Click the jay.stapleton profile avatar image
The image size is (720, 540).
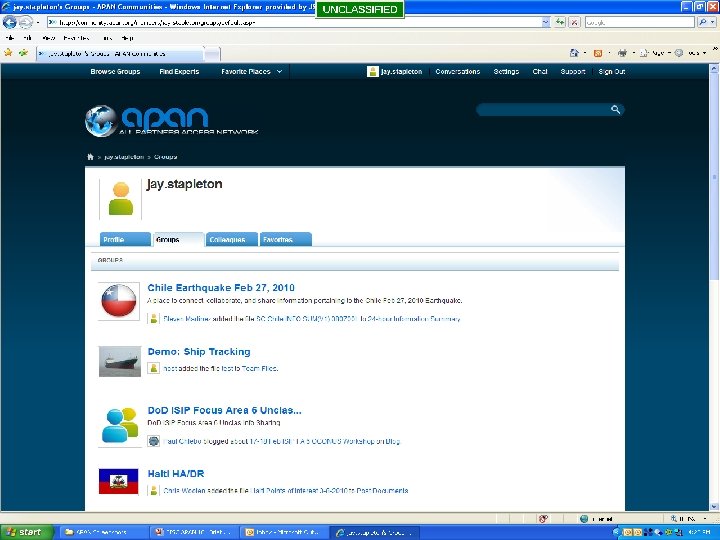click(x=121, y=198)
